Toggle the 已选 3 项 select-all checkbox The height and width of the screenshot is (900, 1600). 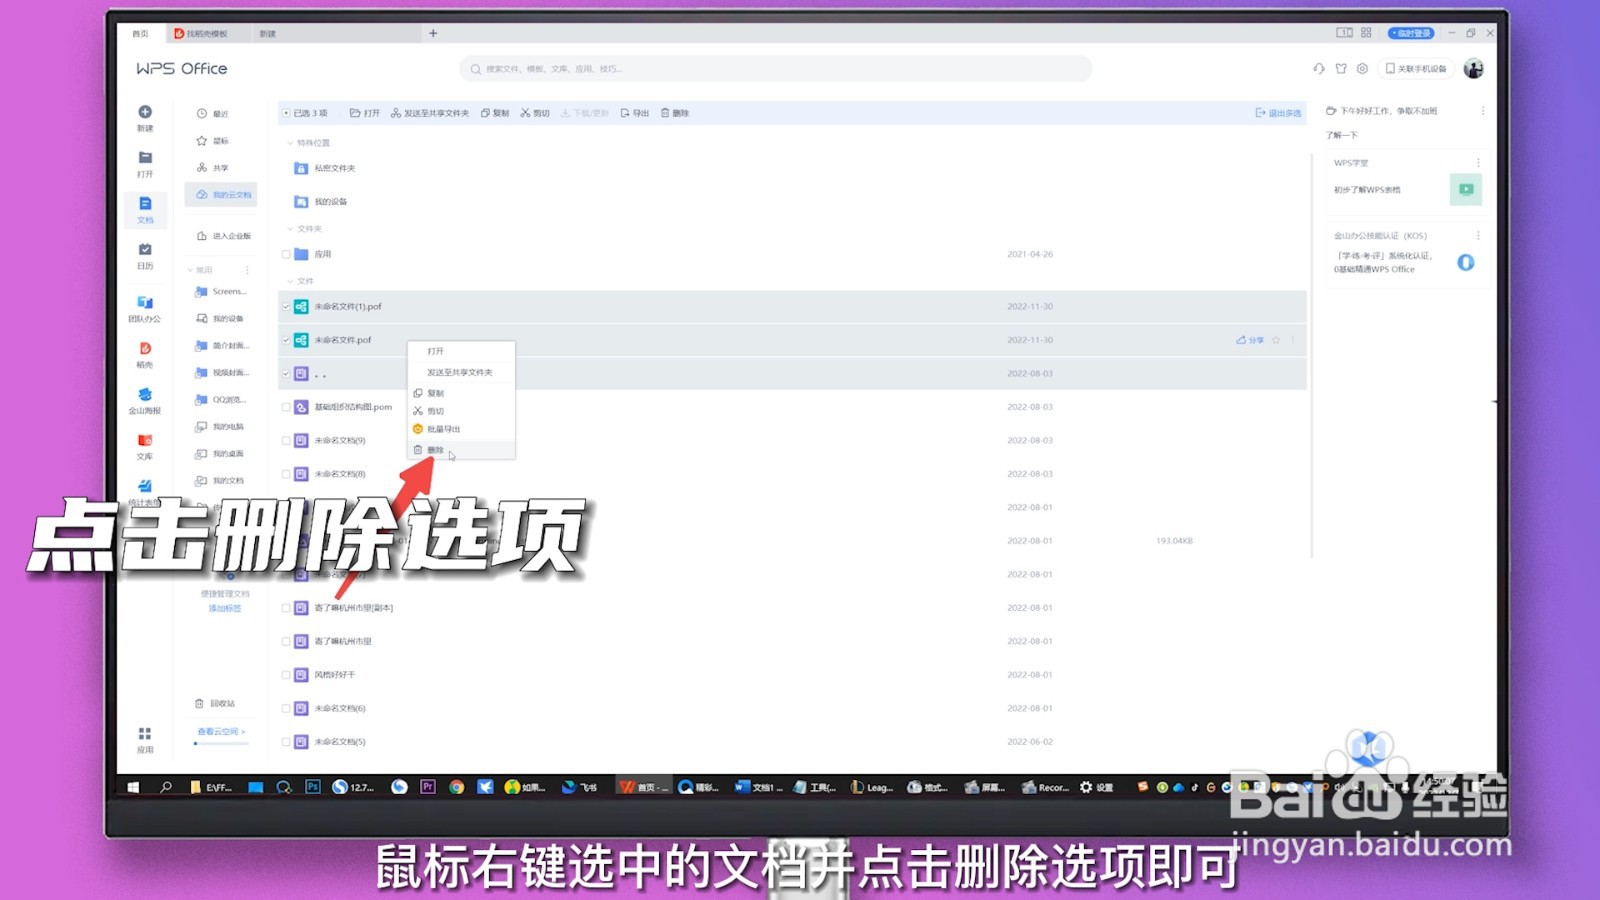[x=286, y=113]
